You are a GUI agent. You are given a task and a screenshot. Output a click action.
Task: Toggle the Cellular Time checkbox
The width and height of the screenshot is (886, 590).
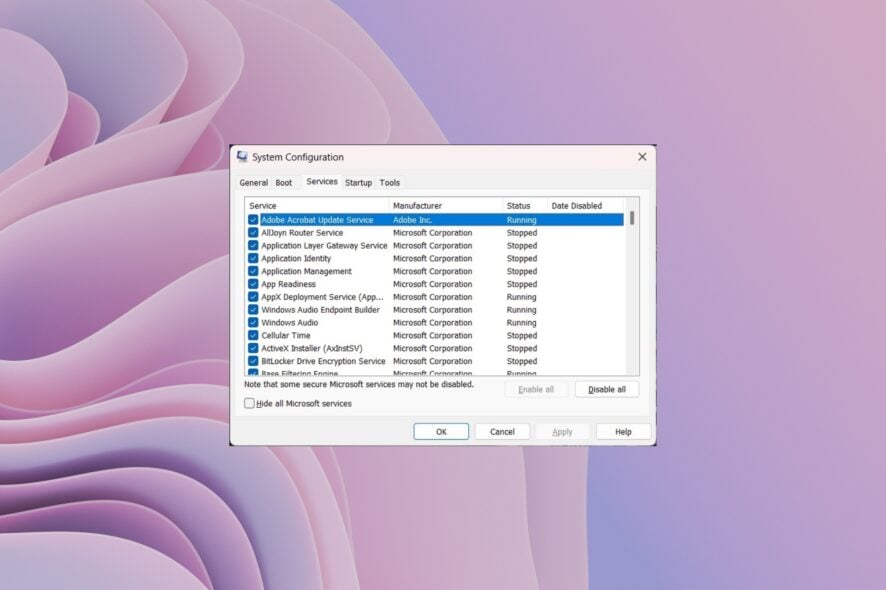click(x=253, y=335)
